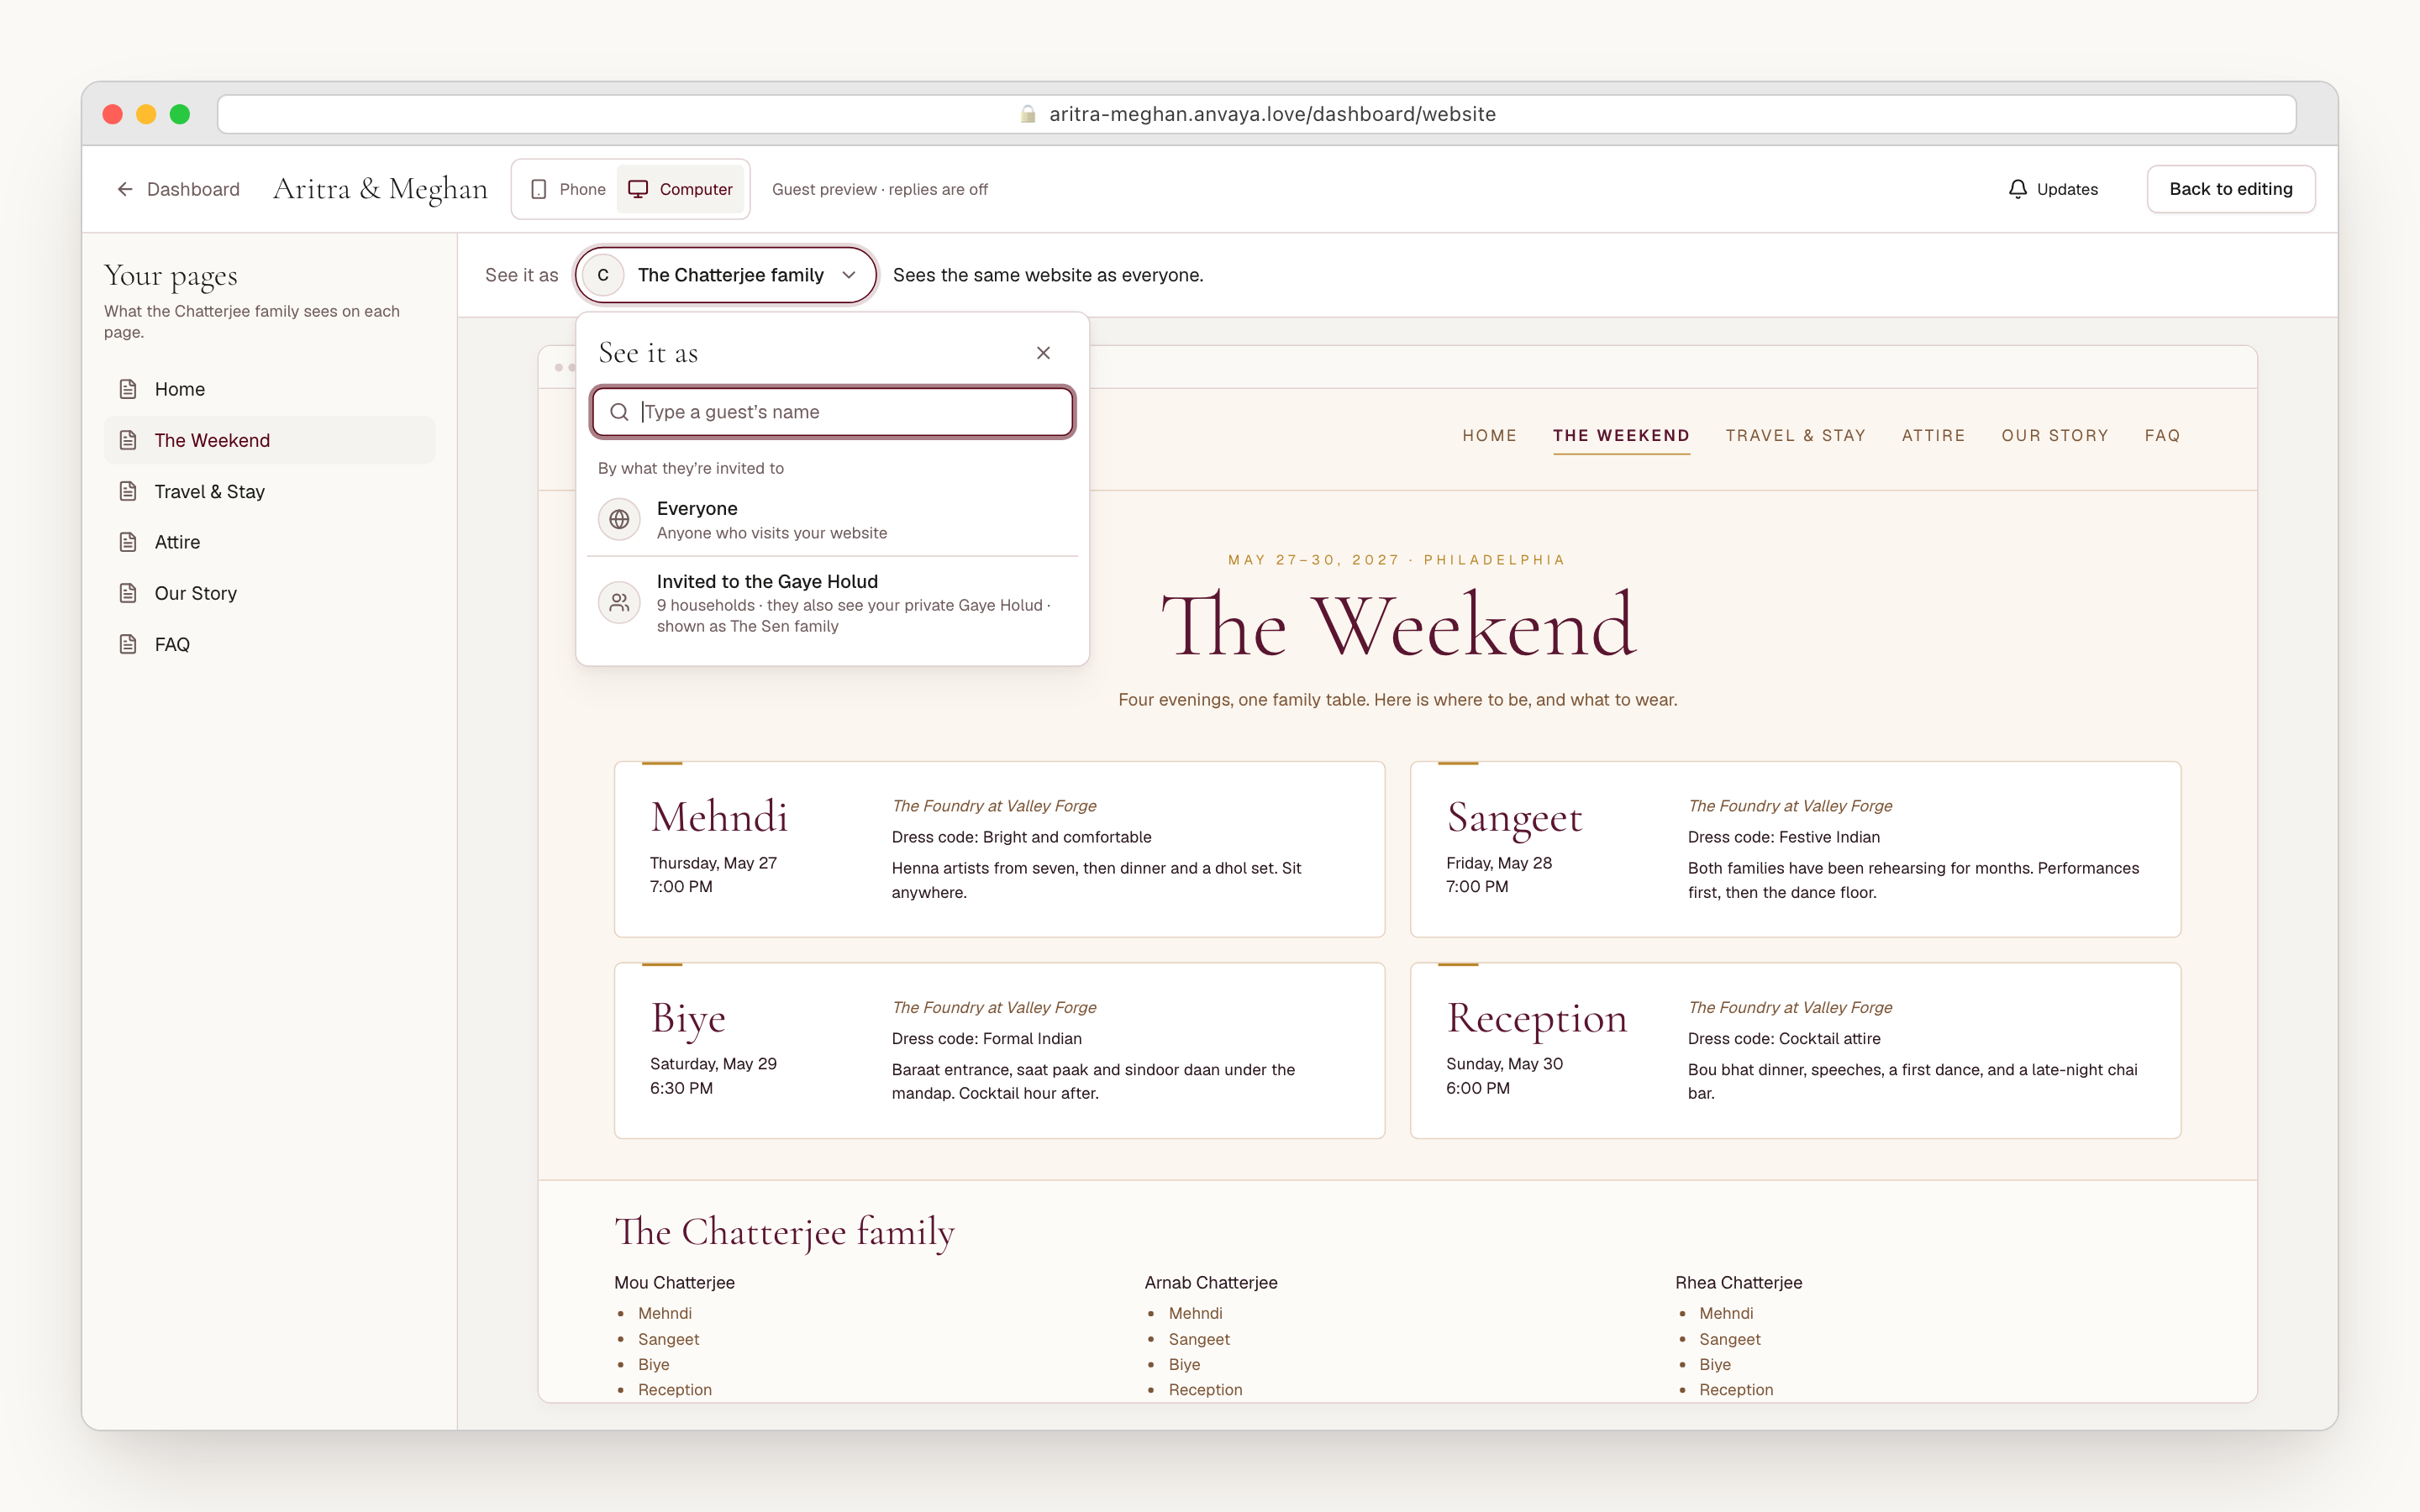Click HOME in the preview site navigation
This screenshot has width=2420, height=1512.
click(x=1489, y=435)
